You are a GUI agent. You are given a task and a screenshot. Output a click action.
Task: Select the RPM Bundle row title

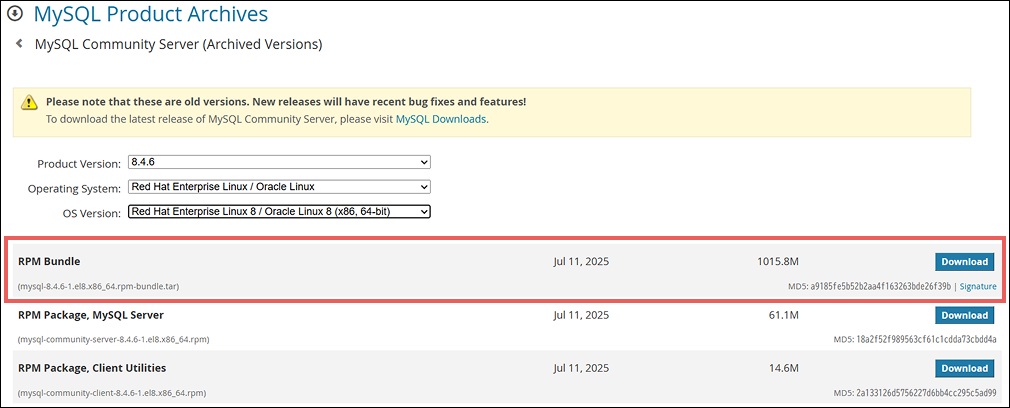49,262
